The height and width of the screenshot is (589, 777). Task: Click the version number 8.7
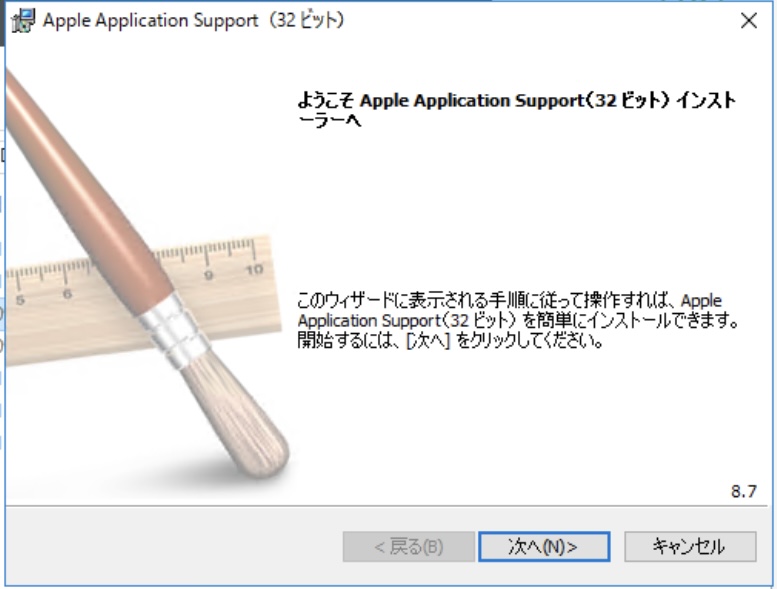coord(744,491)
